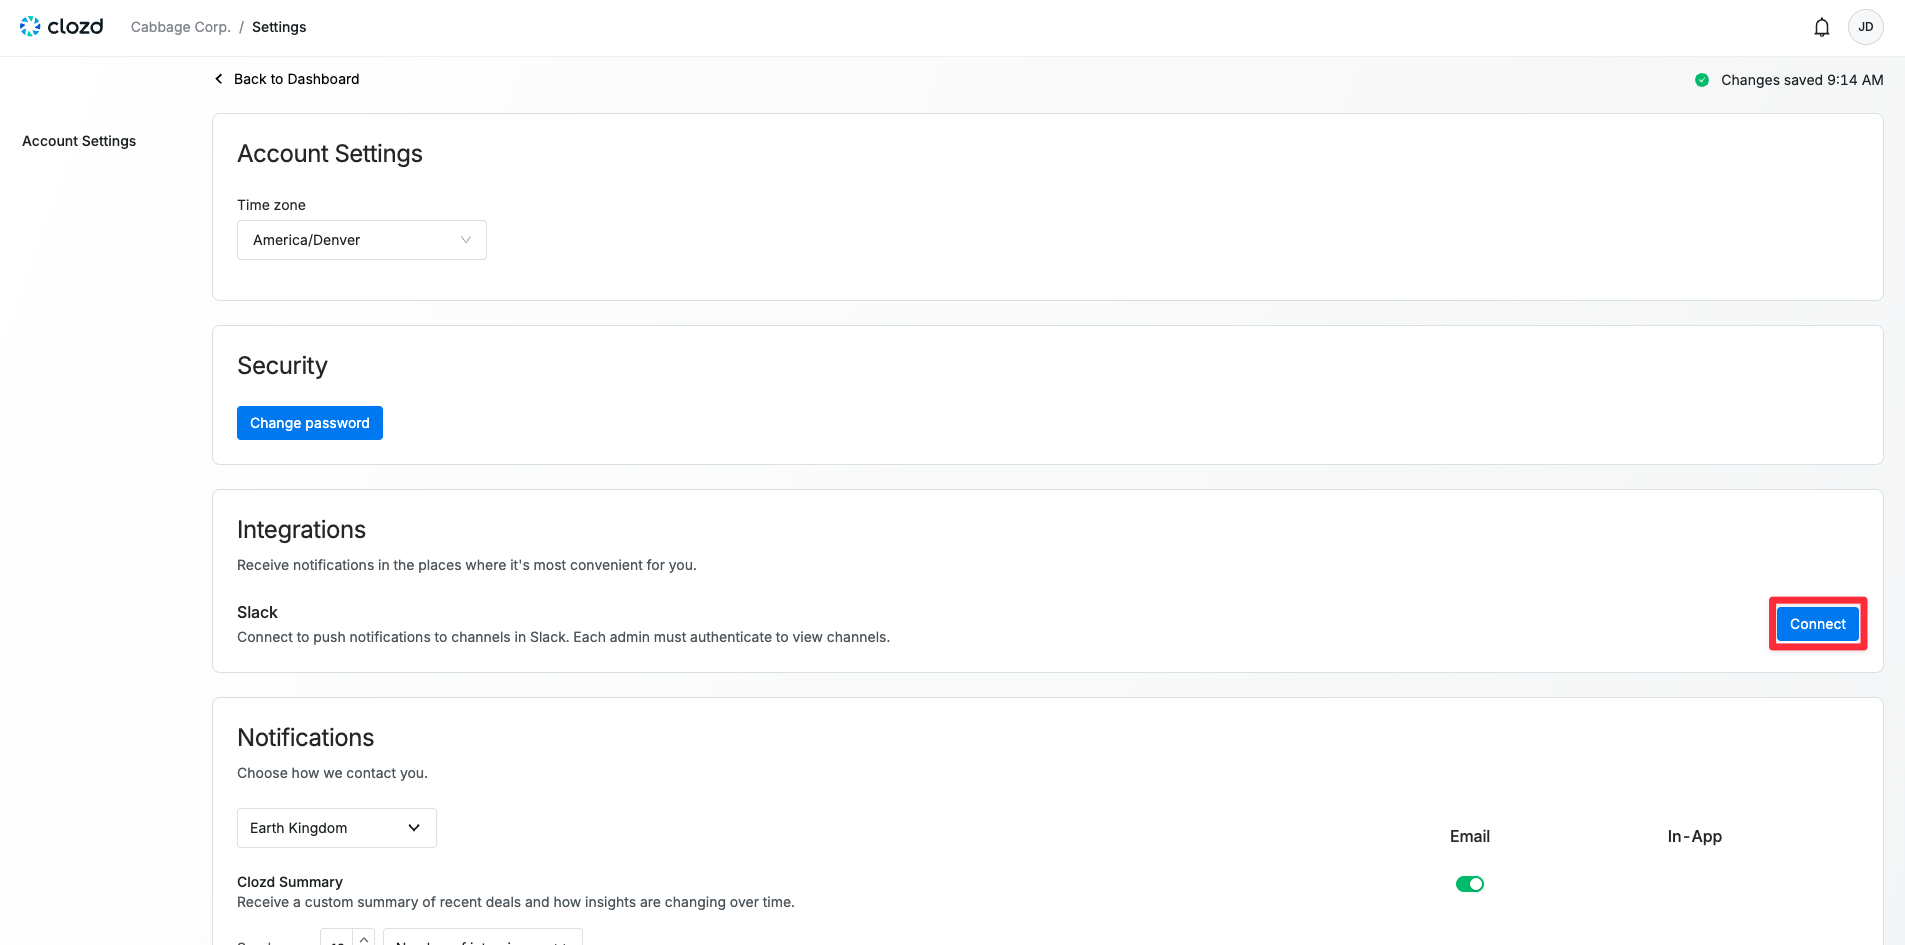Connect the Slack integration
Viewport: 1905px width, 945px height.
pyautogui.click(x=1817, y=624)
